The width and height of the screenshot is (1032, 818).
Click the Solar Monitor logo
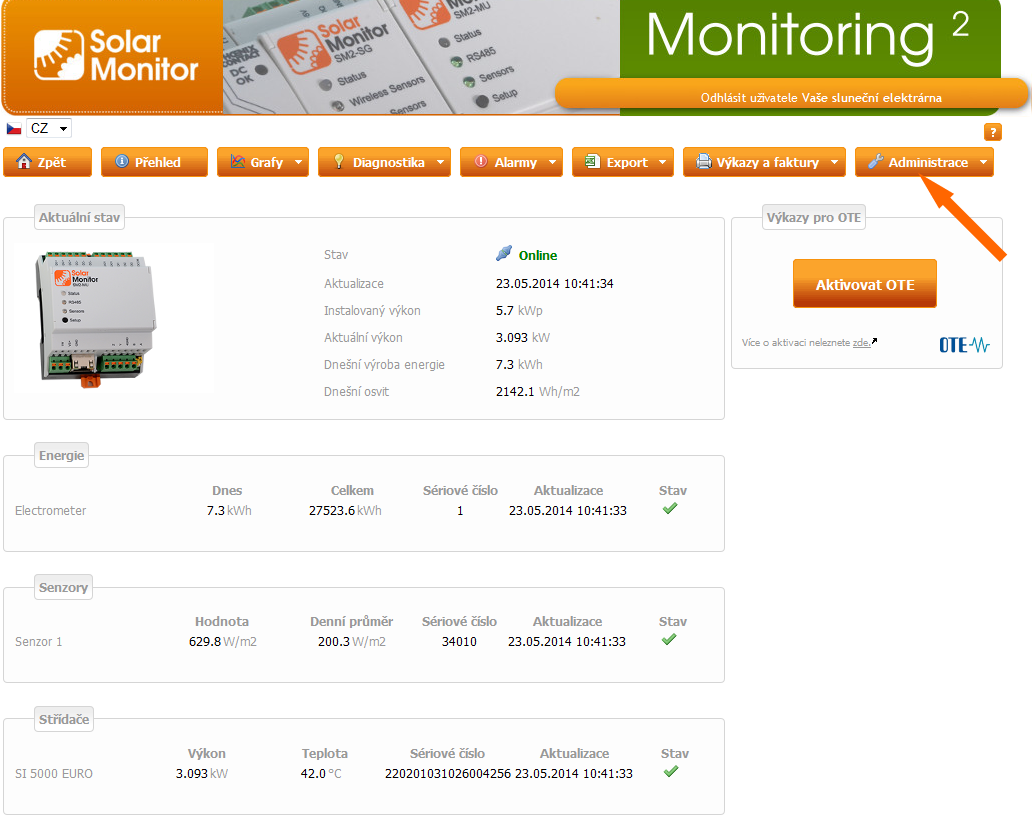click(116, 56)
